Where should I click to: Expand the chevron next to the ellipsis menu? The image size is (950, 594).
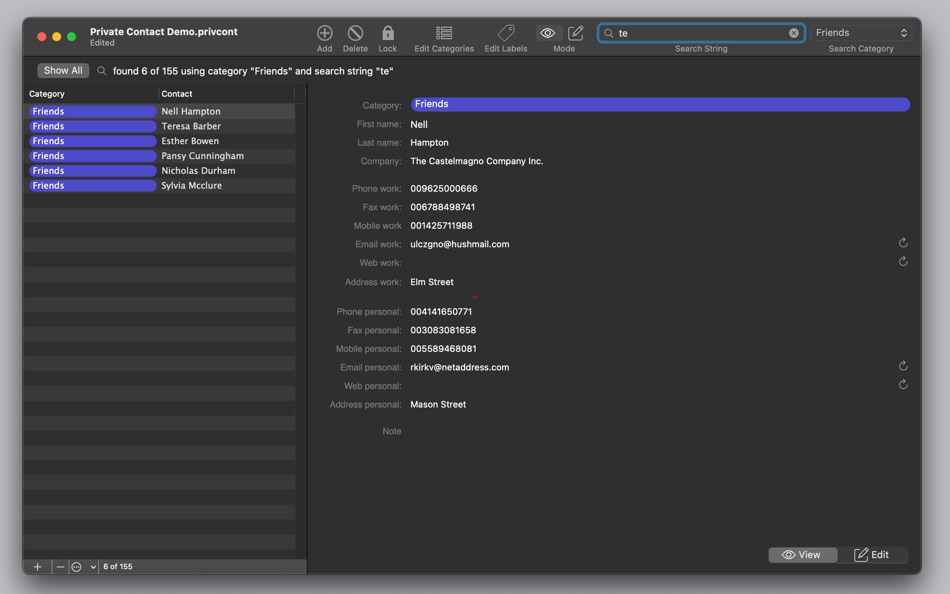coord(93,567)
